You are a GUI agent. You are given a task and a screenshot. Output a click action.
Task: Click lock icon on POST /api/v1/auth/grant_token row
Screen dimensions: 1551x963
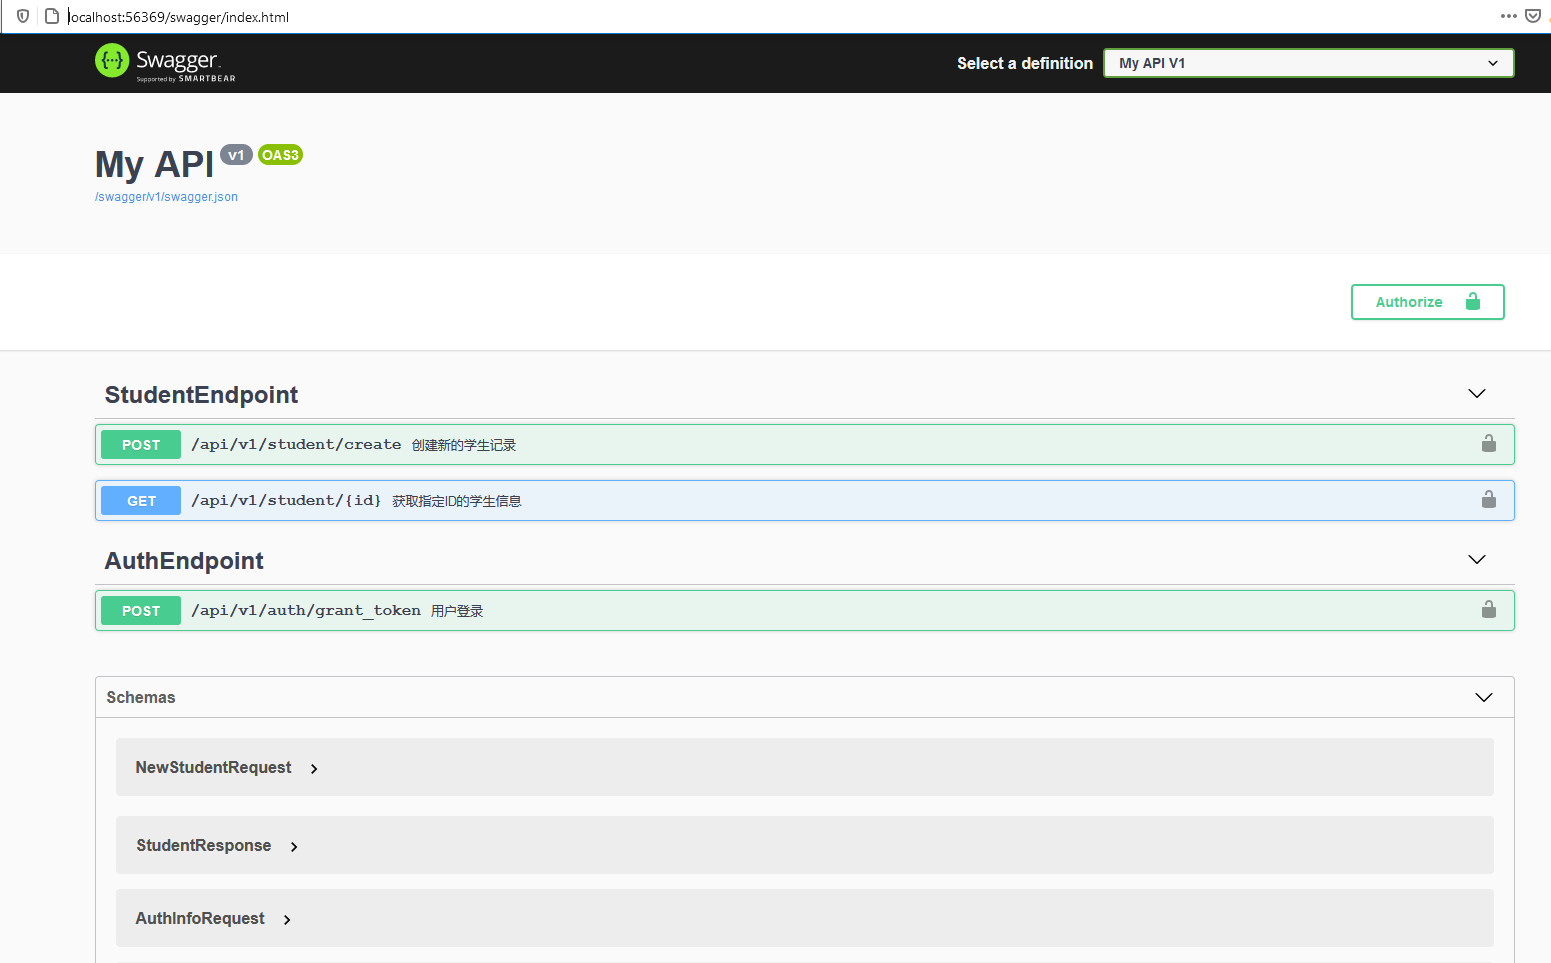[1489, 609]
